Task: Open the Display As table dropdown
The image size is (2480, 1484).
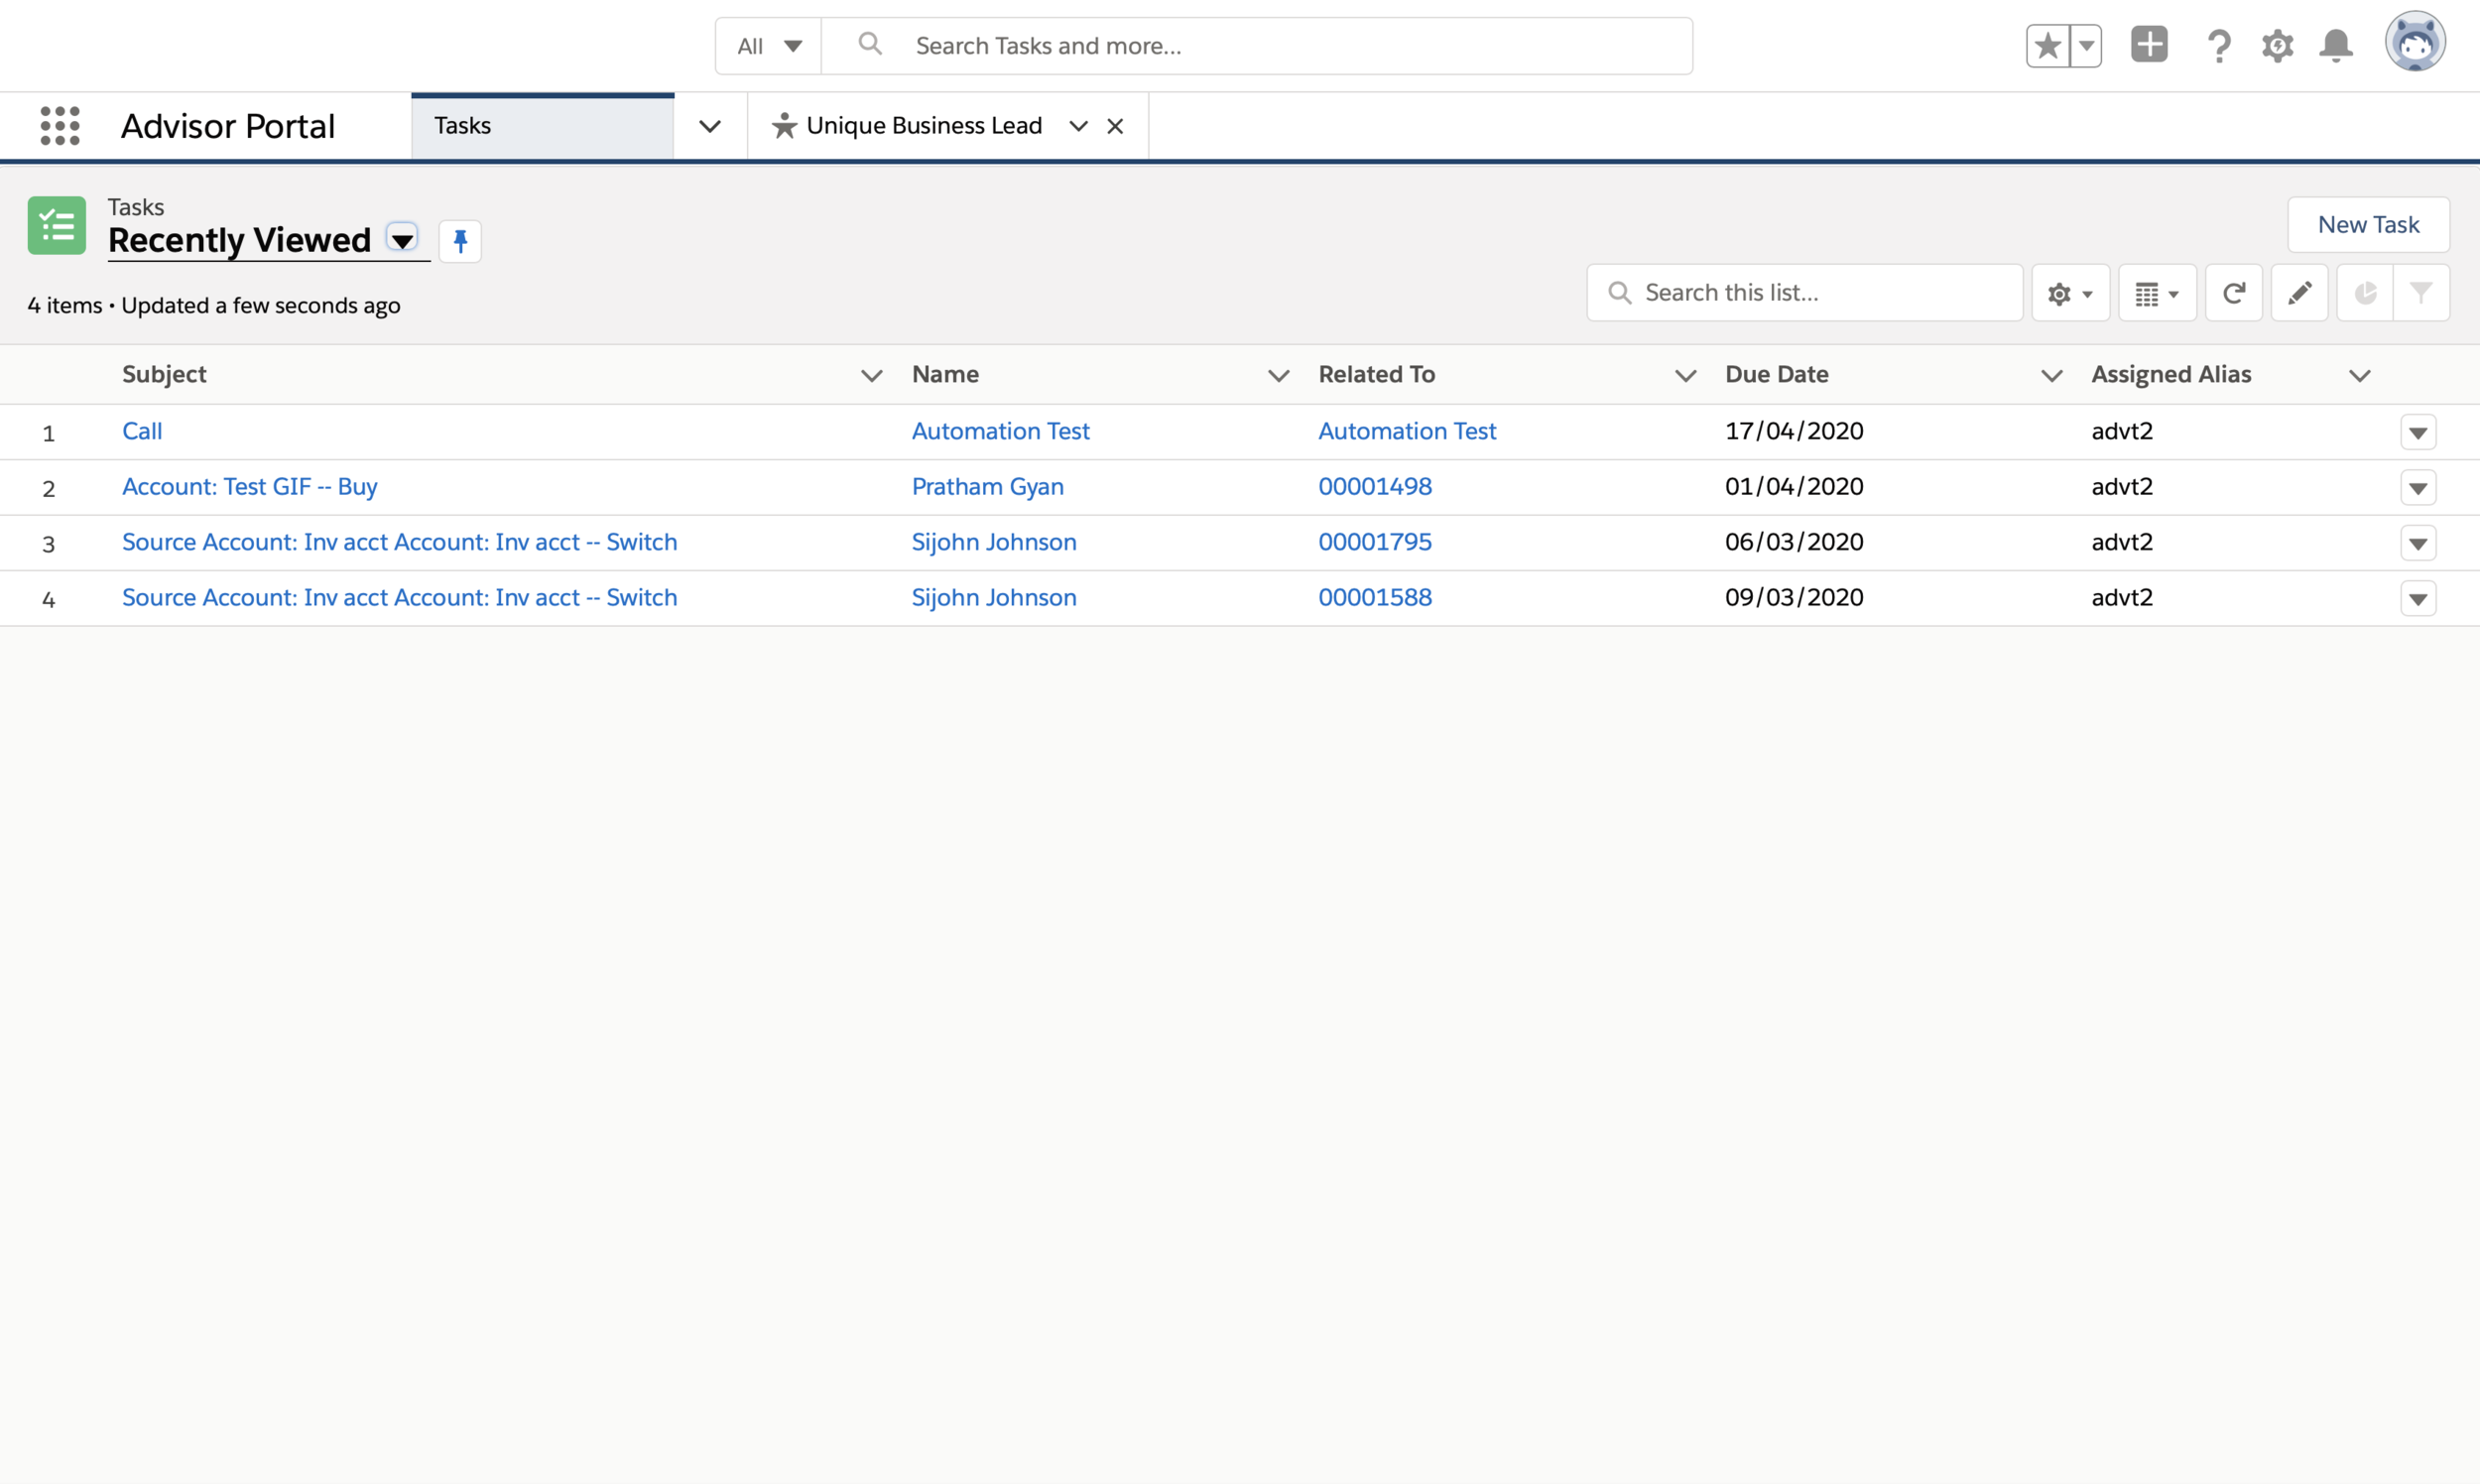Action: tap(2156, 293)
